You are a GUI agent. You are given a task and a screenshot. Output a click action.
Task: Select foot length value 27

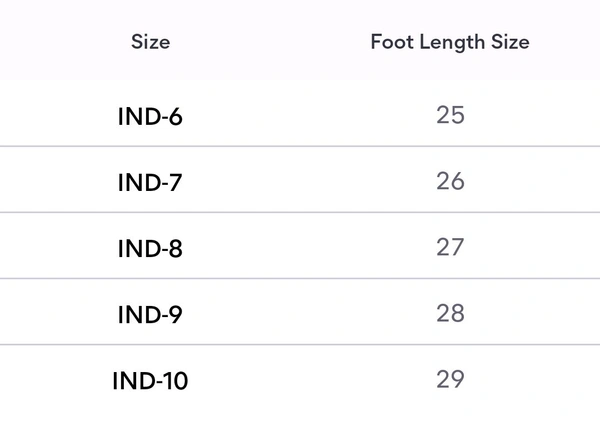[x=450, y=247]
